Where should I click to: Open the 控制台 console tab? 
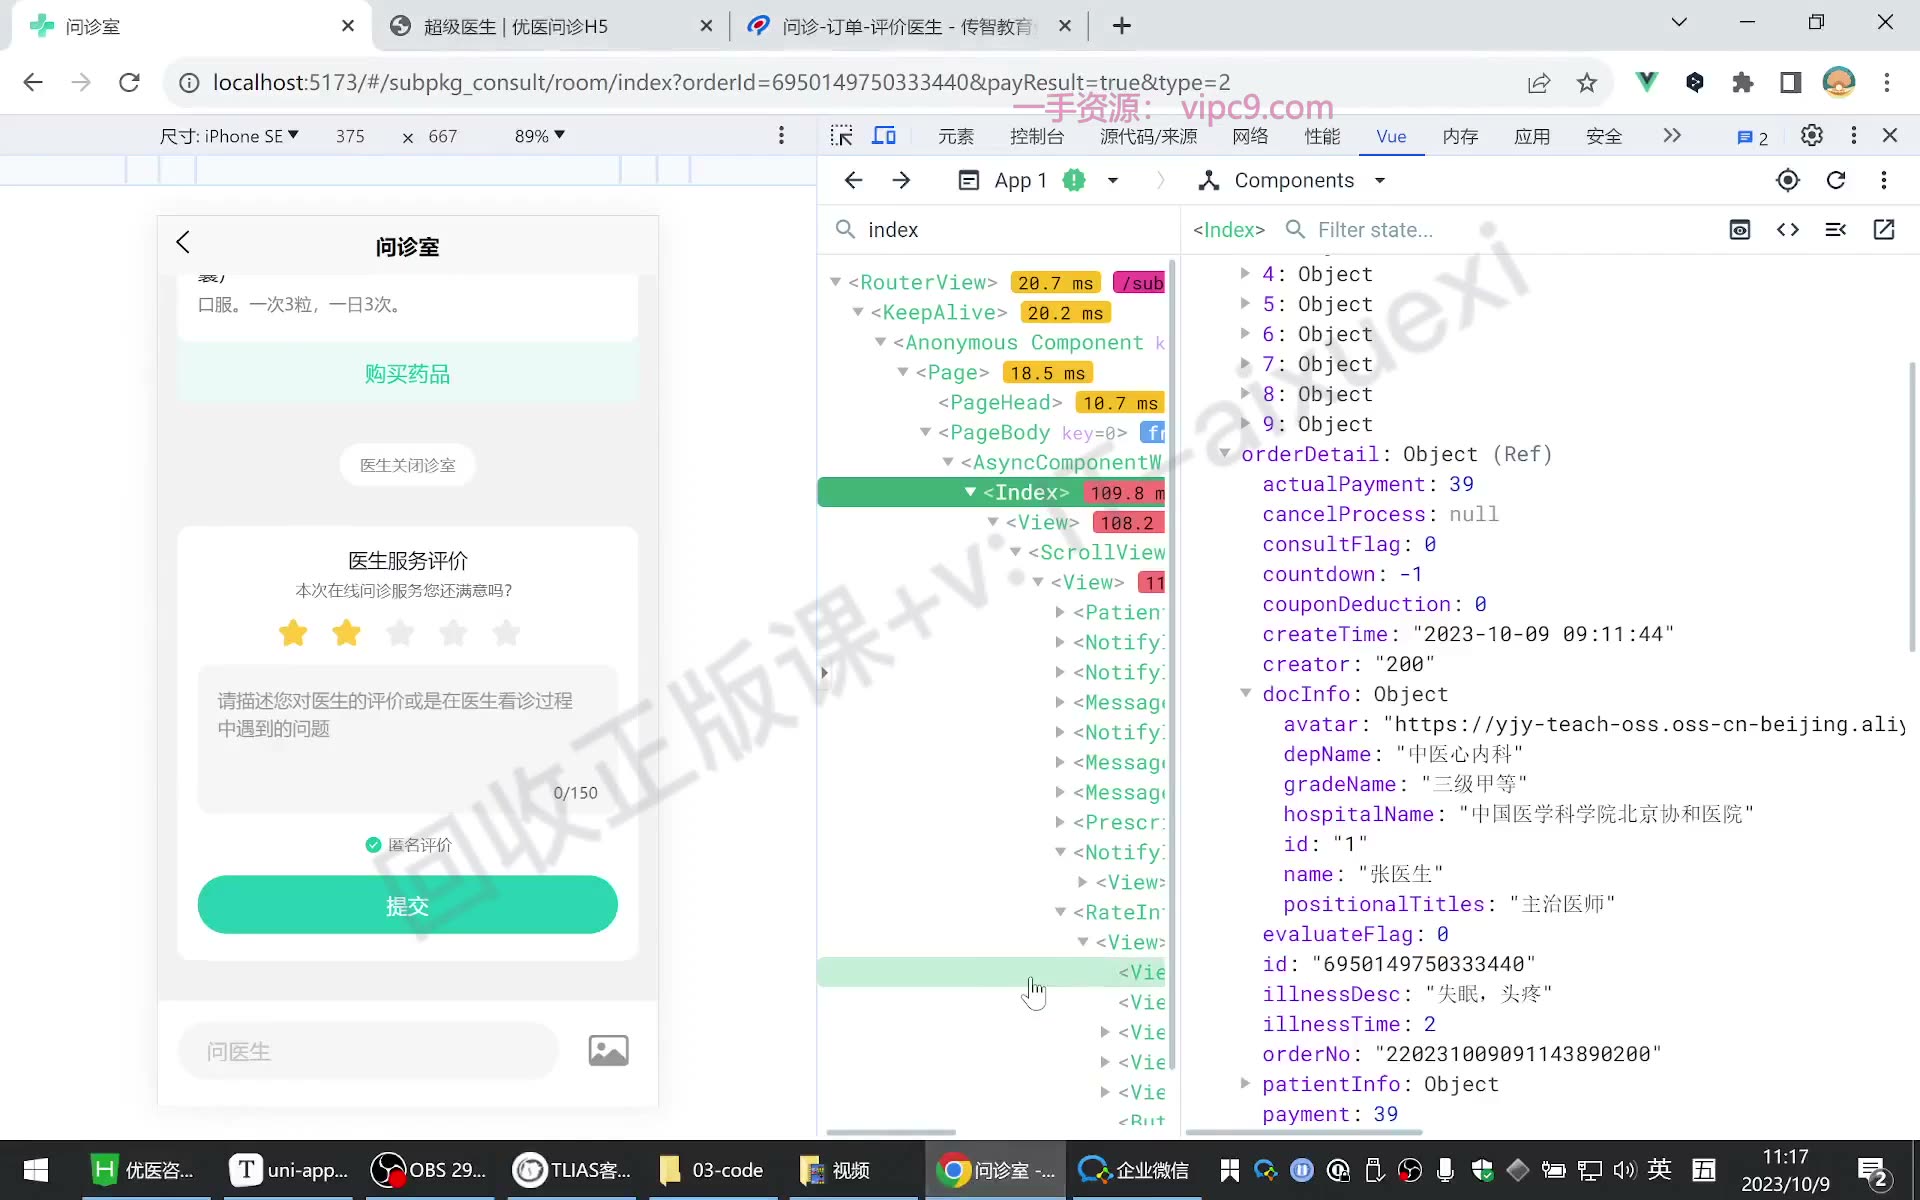[1037, 136]
